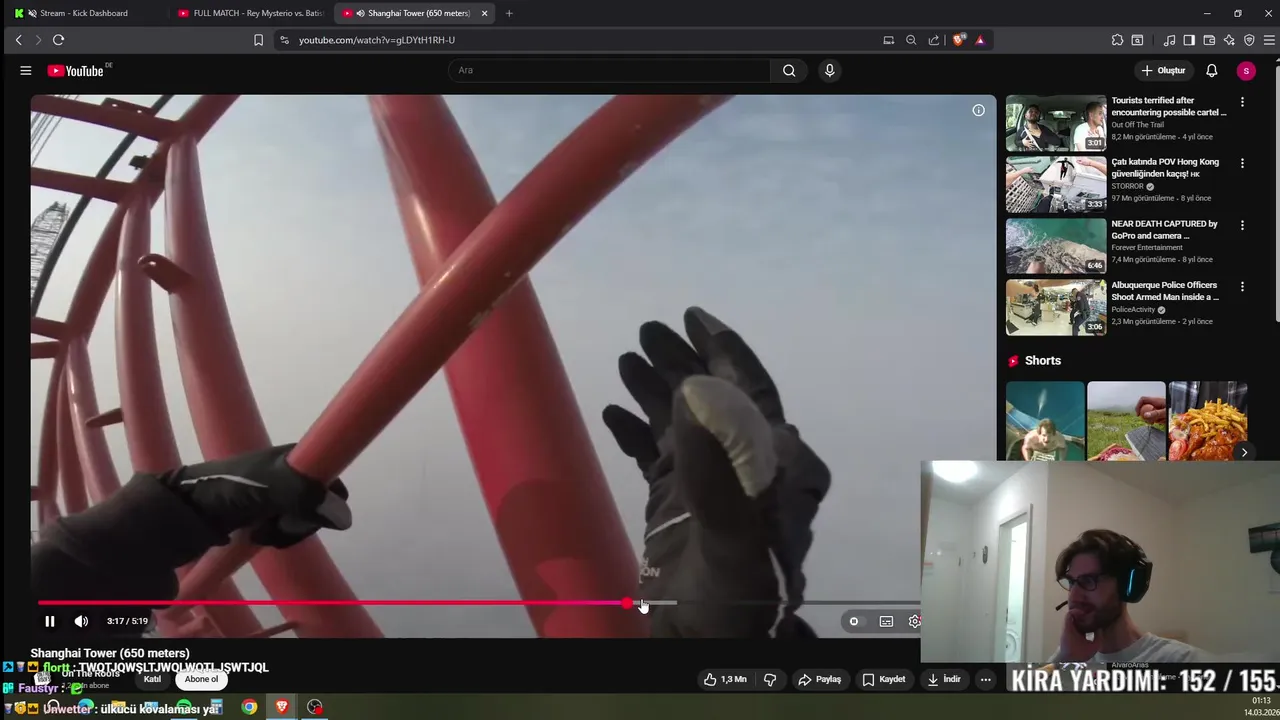Open the browser main menu

(1270, 40)
